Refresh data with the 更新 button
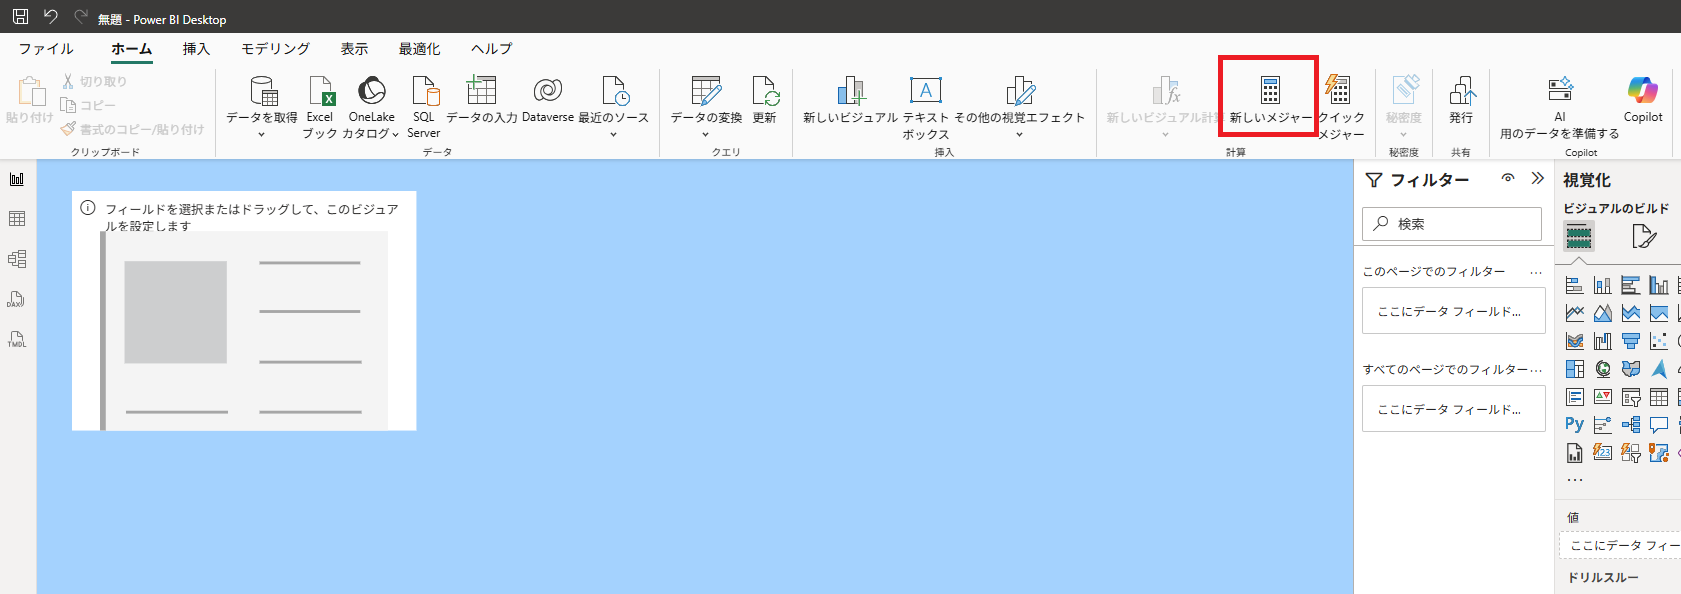This screenshot has height=594, width=1681. click(765, 100)
